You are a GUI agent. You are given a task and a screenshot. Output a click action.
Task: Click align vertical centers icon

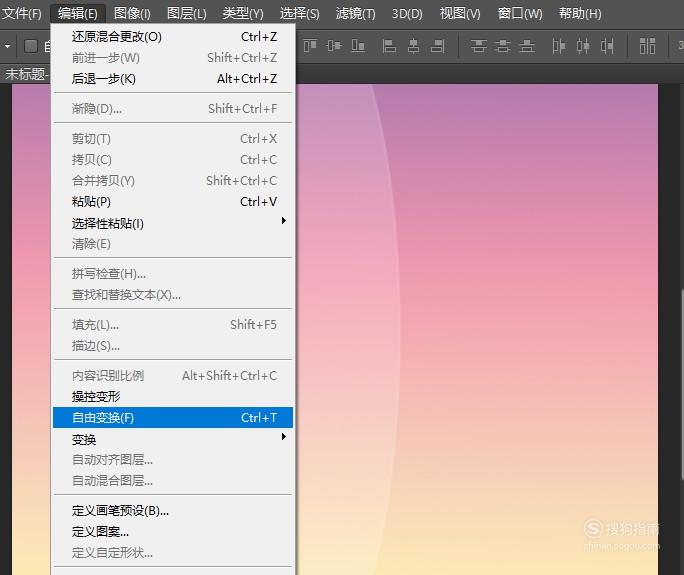click(x=334, y=45)
